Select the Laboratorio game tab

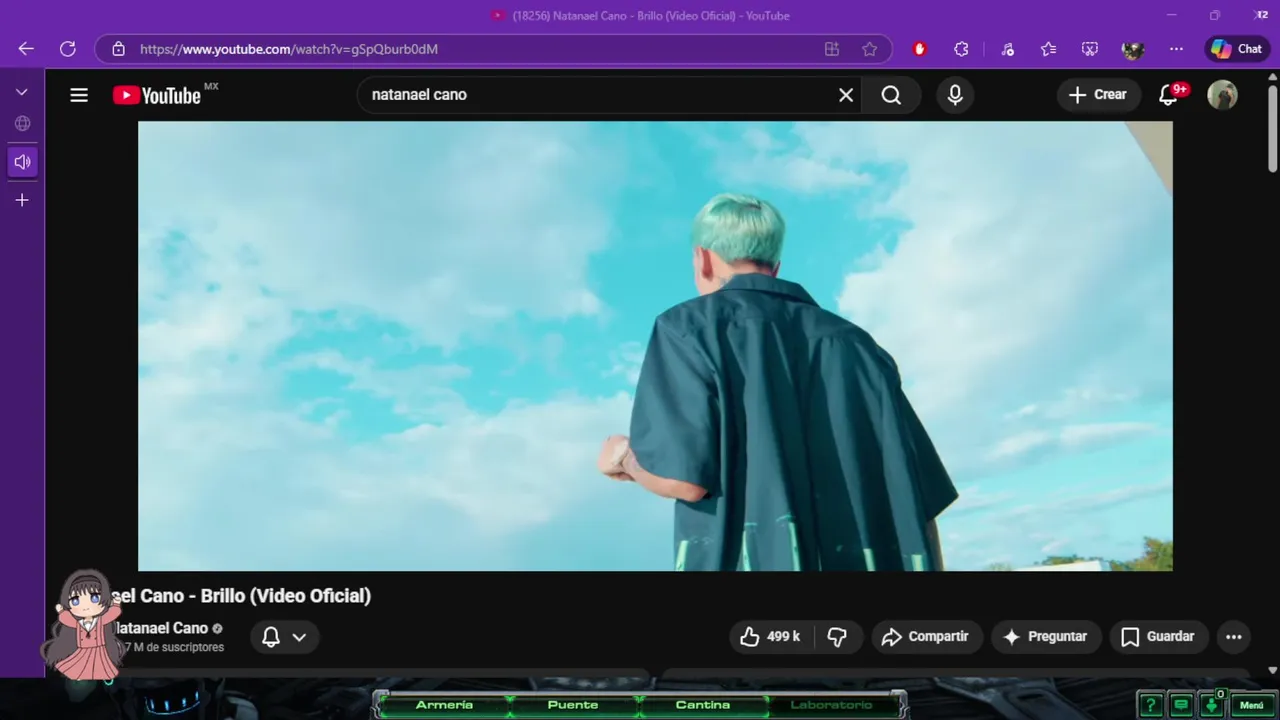[x=831, y=705]
